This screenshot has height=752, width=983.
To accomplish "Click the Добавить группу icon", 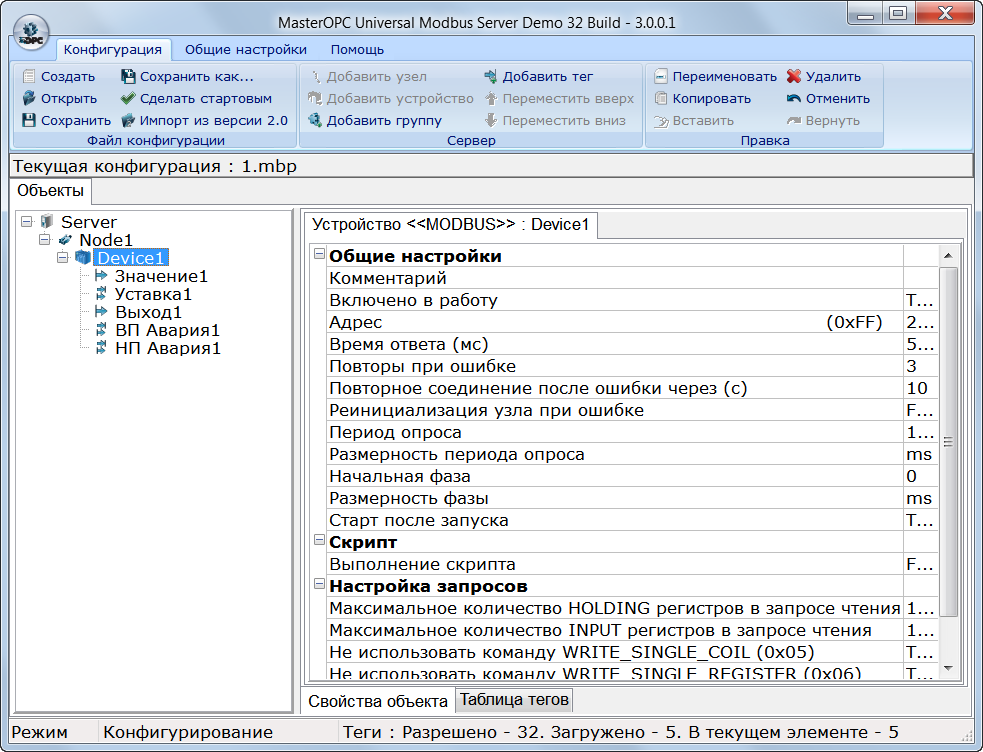I will (315, 120).
